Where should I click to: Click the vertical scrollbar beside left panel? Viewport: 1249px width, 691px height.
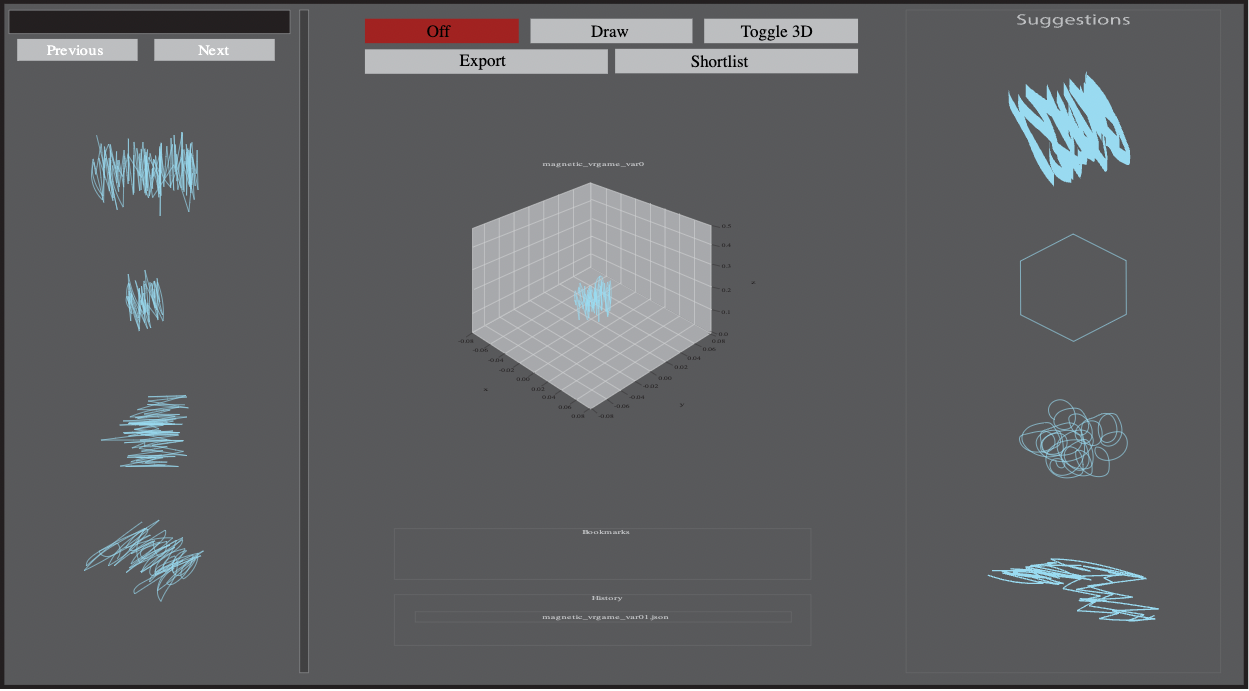(x=304, y=340)
